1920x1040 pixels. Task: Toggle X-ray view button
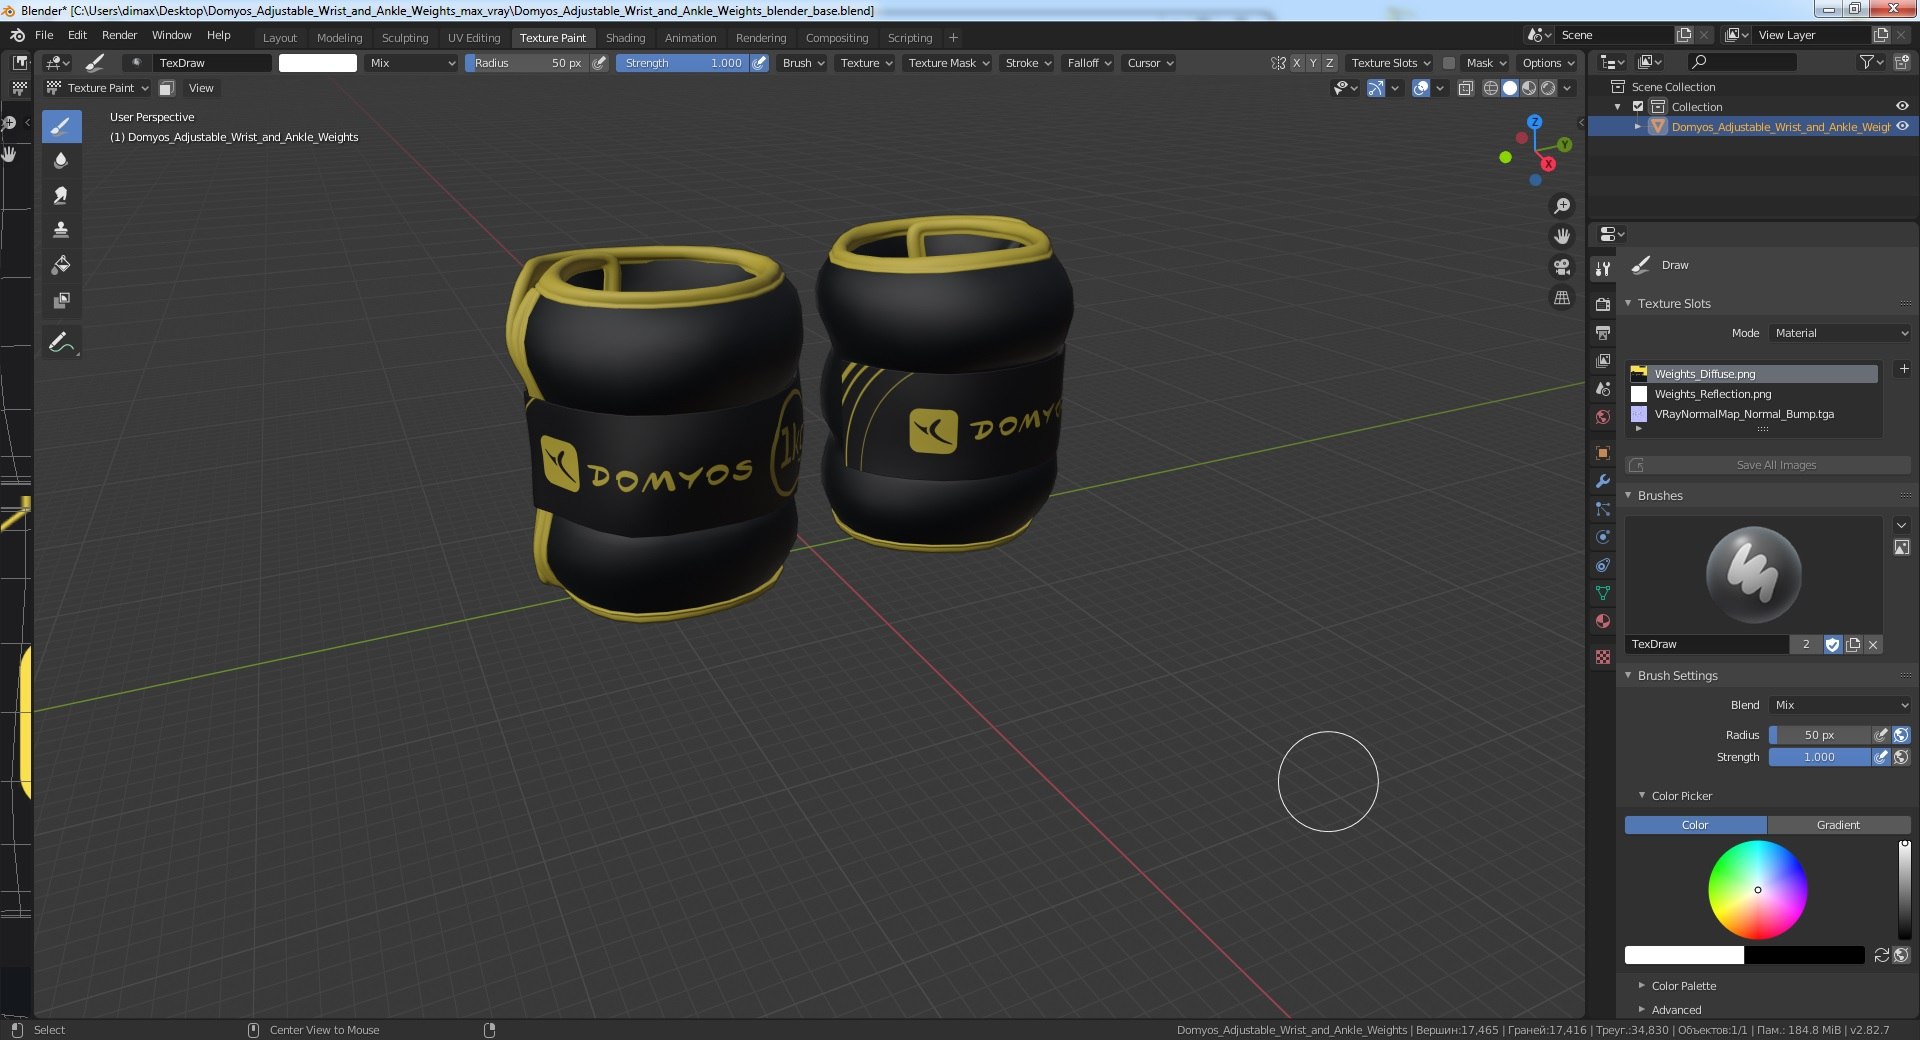tap(1465, 88)
